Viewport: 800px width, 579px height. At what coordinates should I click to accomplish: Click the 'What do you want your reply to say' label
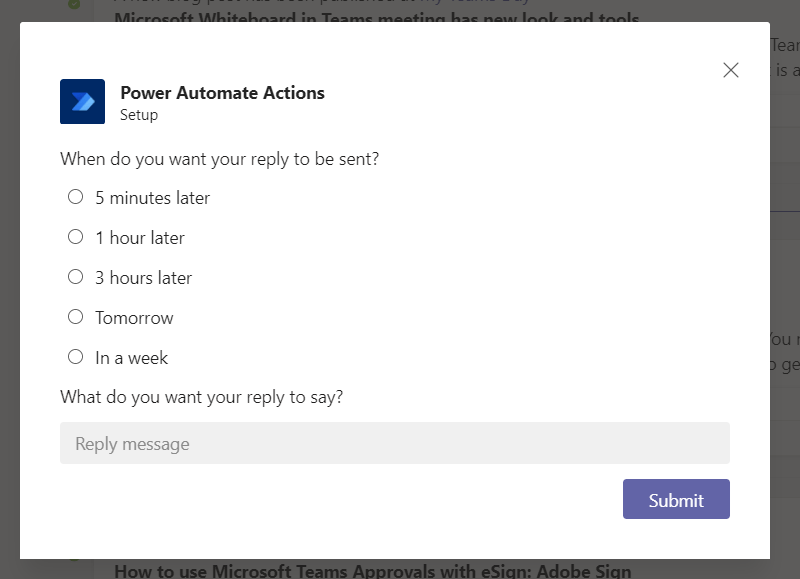201,397
